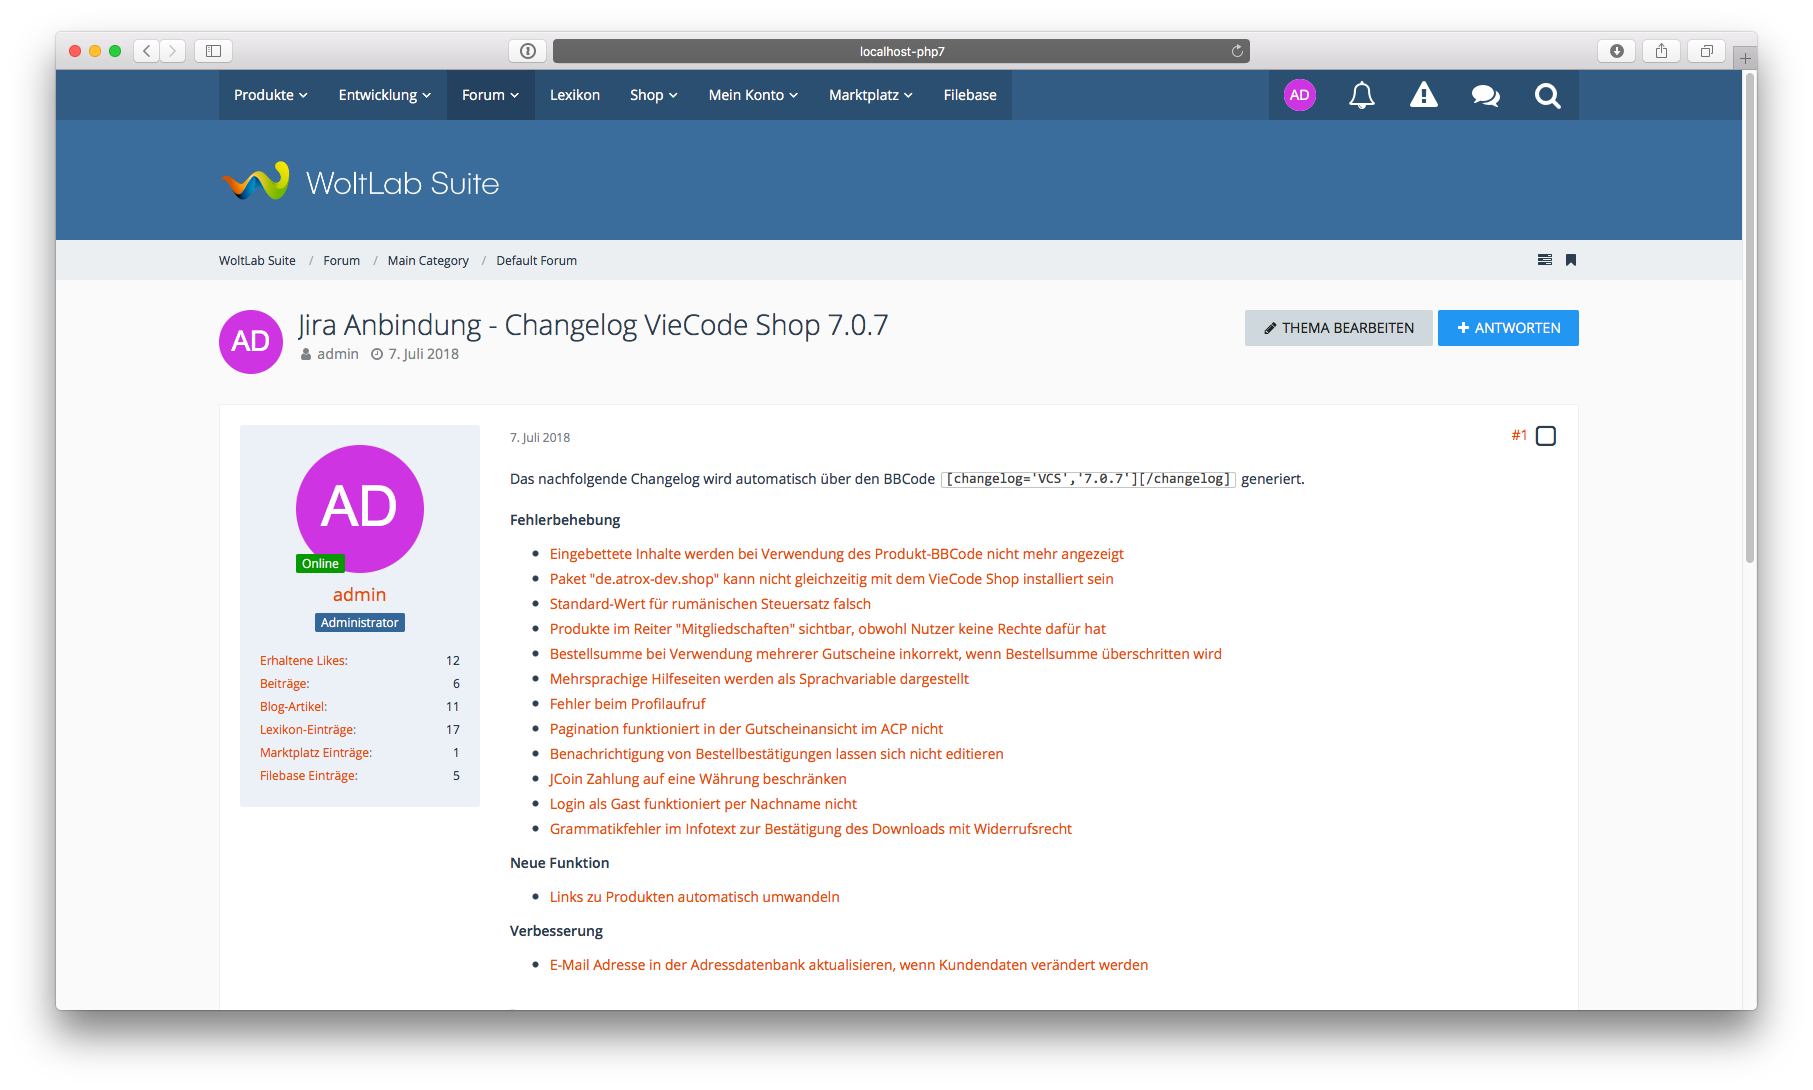Click the bookmark subscribe icon in breadcrumb bar
The image size is (1813, 1090).
pyautogui.click(x=1571, y=260)
